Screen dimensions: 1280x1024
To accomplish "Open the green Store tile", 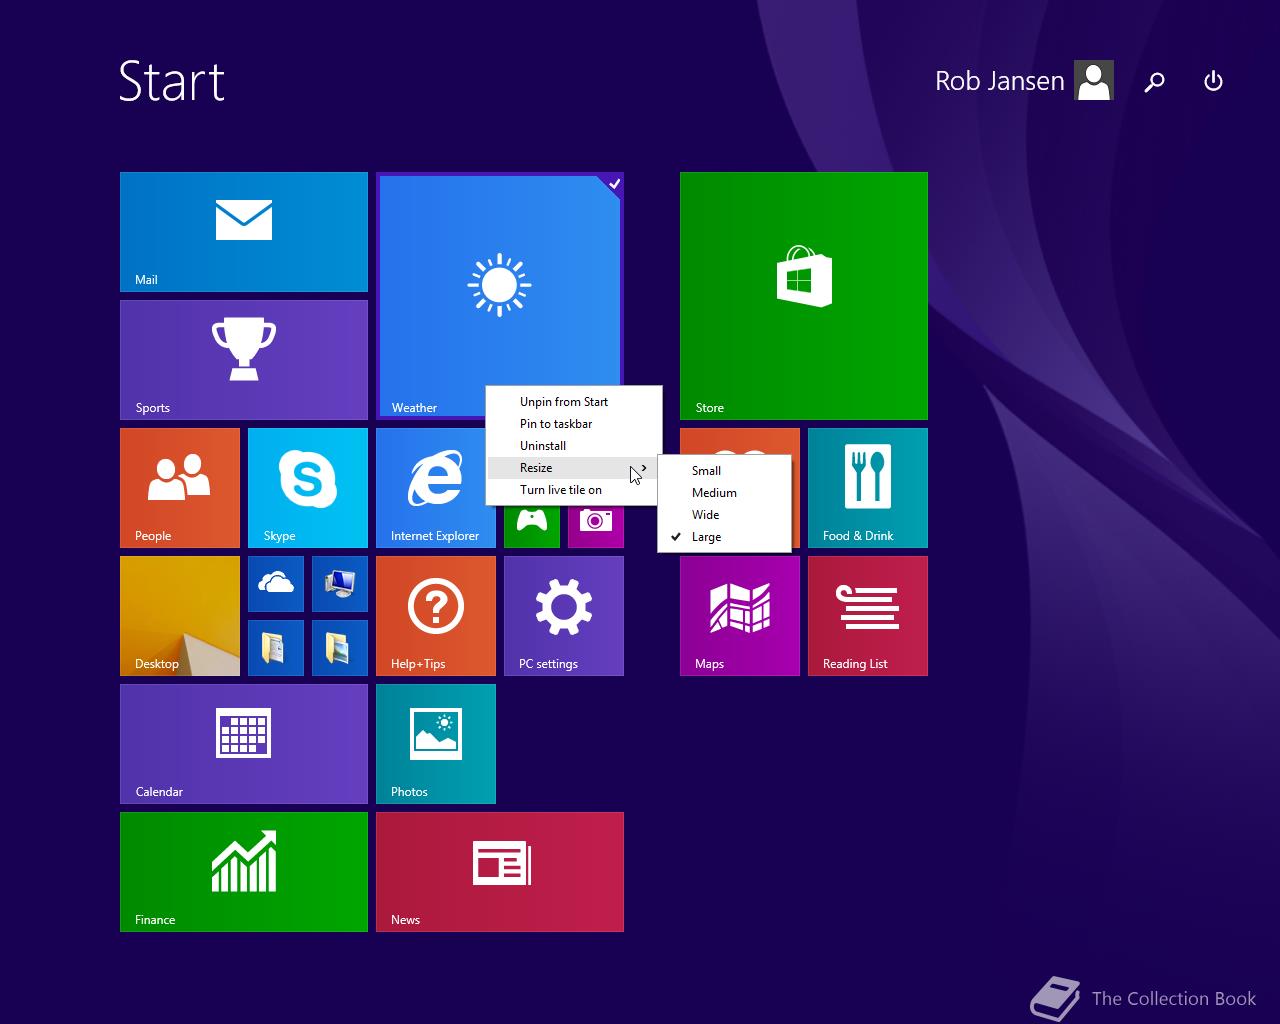I will 804,296.
